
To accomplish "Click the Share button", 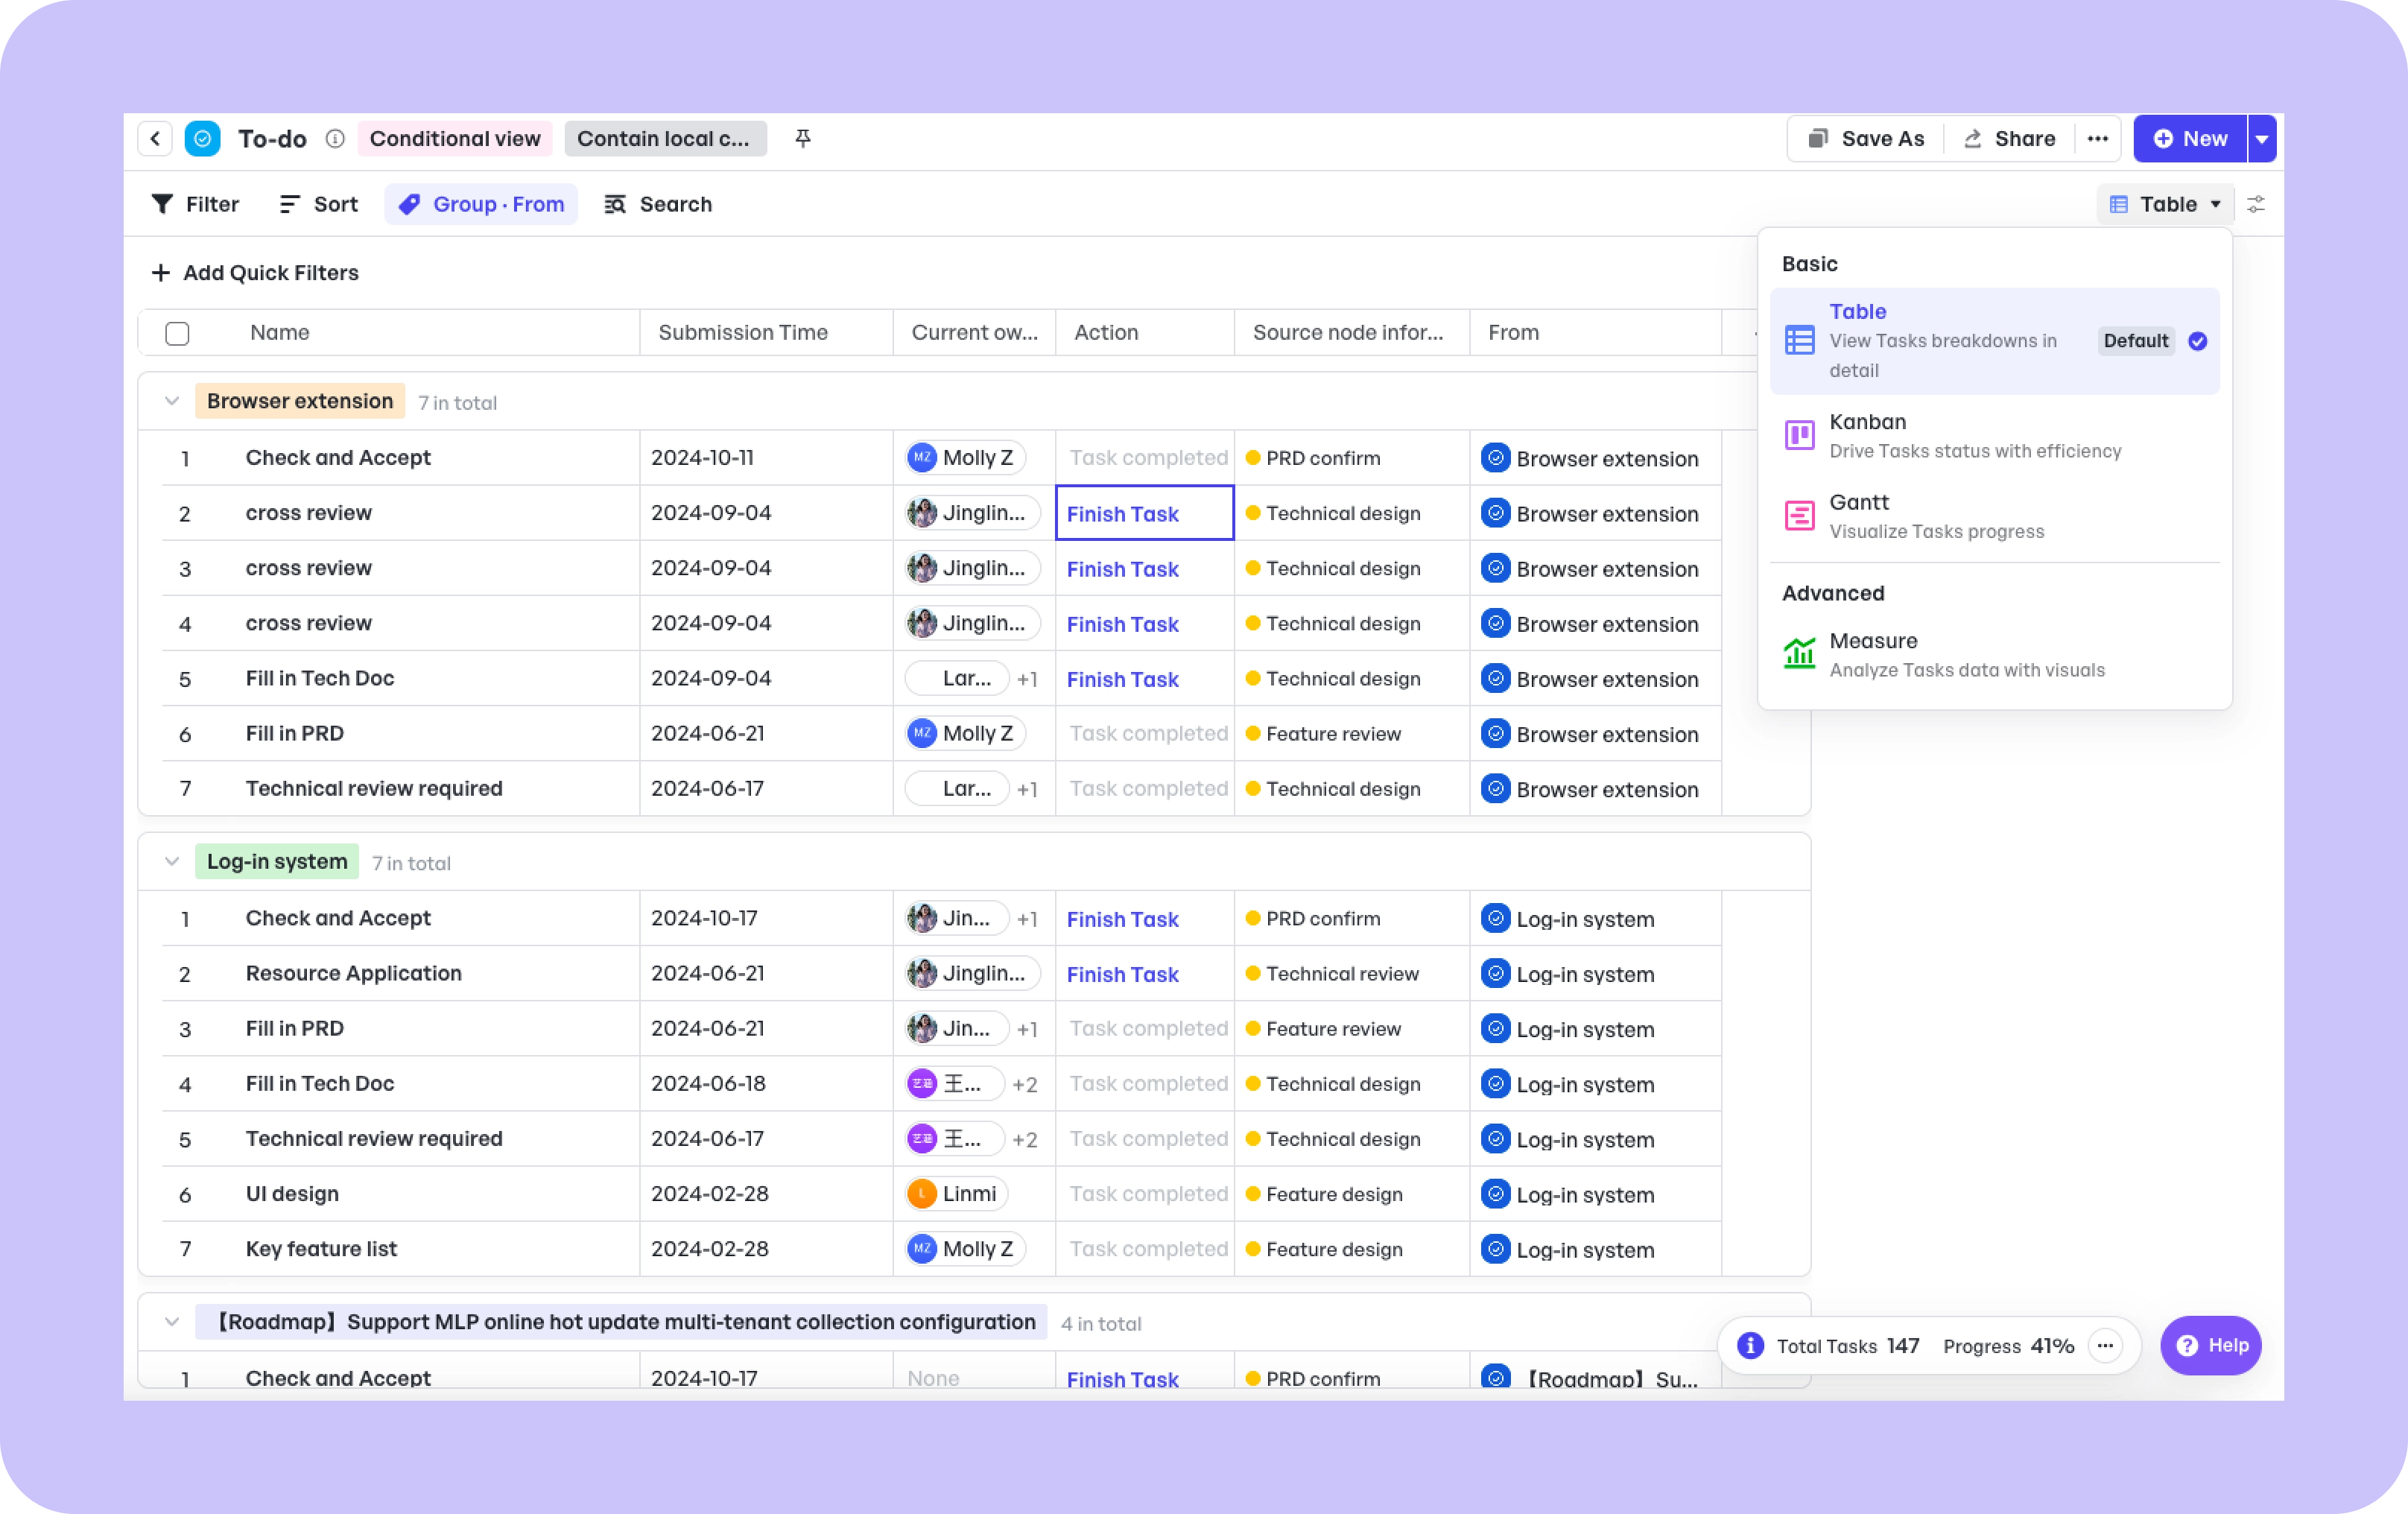I will click(2009, 139).
